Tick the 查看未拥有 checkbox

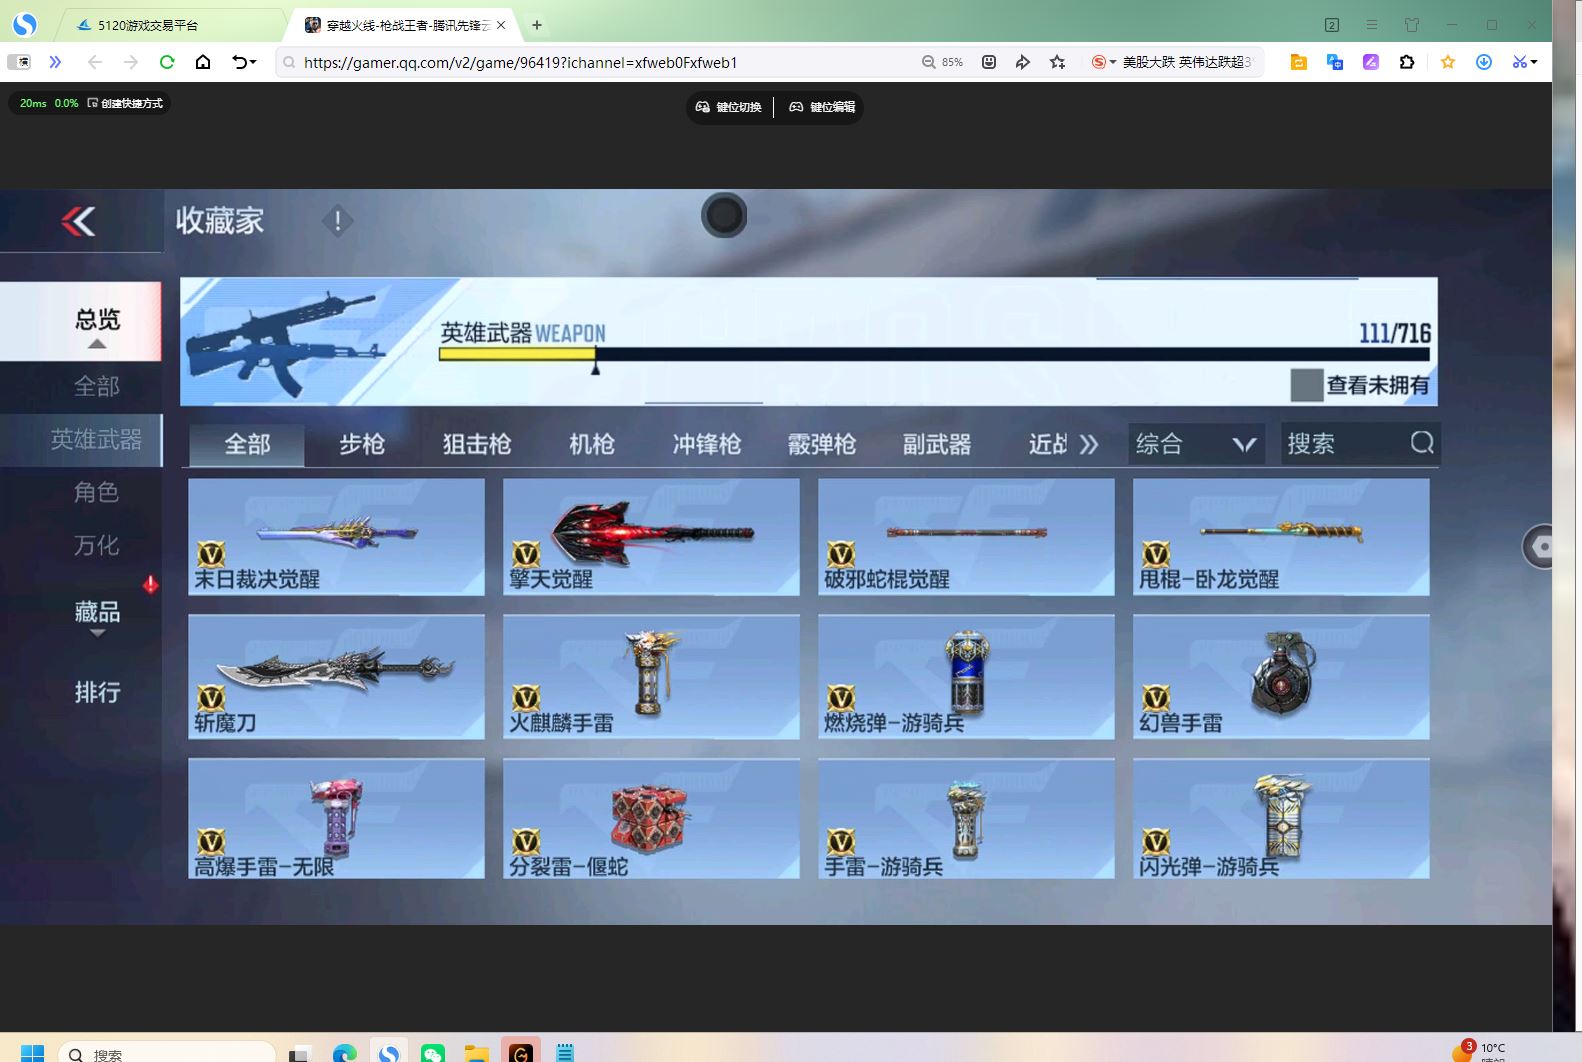1306,385
